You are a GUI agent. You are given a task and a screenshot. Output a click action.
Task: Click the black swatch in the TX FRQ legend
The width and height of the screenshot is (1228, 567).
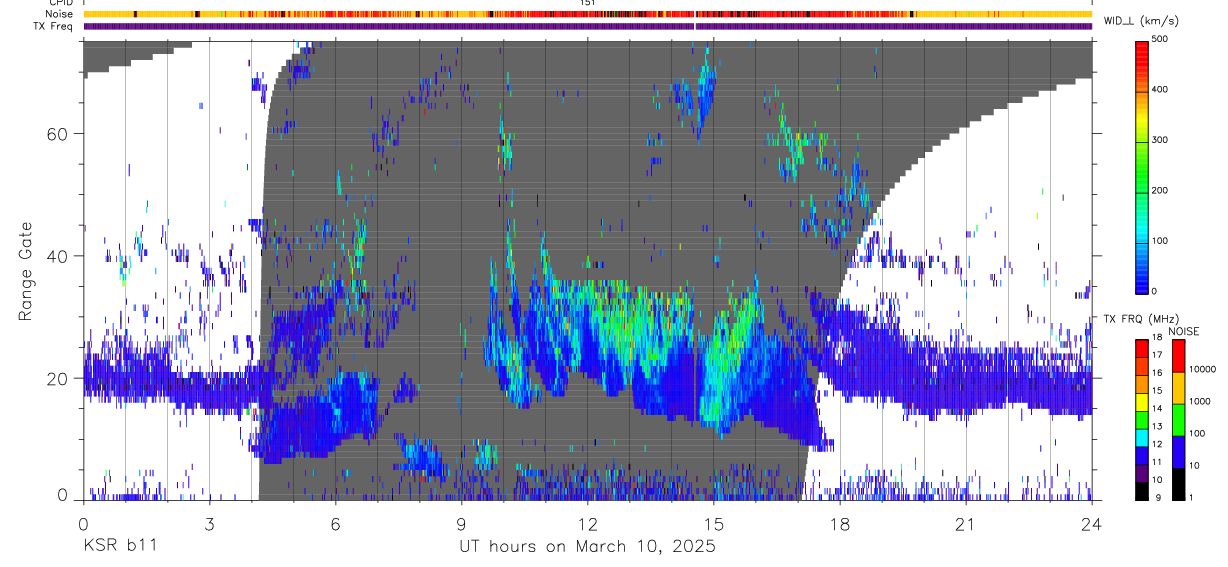(1142, 489)
